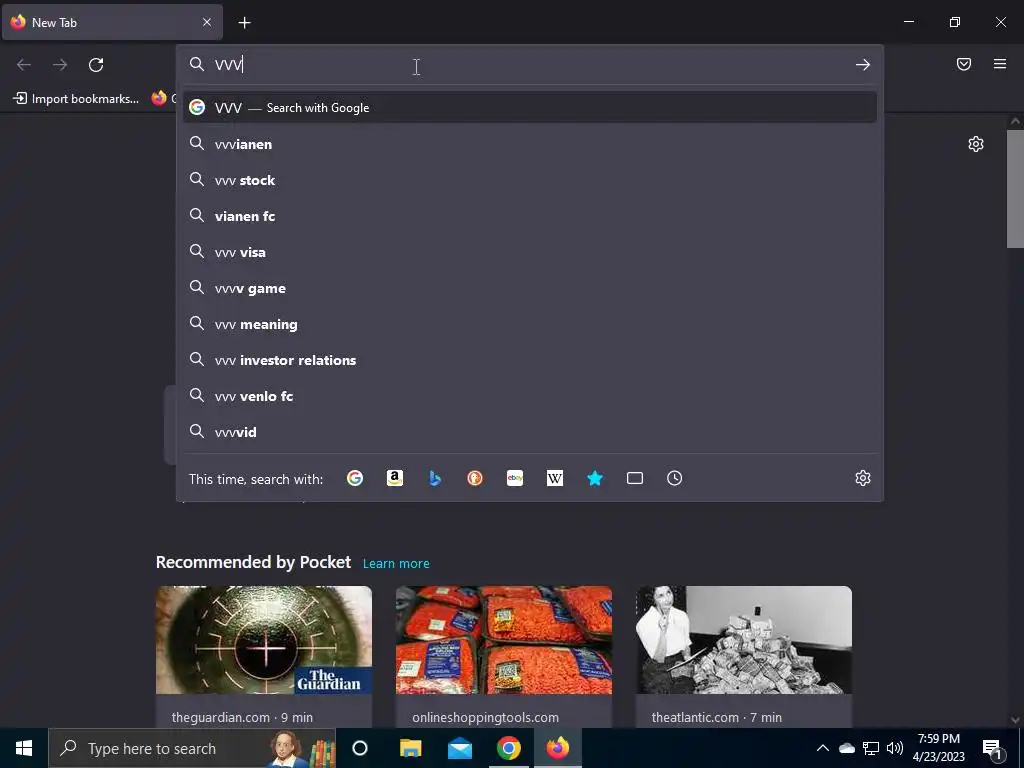Open the Firefox application menu
The width and height of the screenshot is (1024, 768).
(x=1000, y=64)
